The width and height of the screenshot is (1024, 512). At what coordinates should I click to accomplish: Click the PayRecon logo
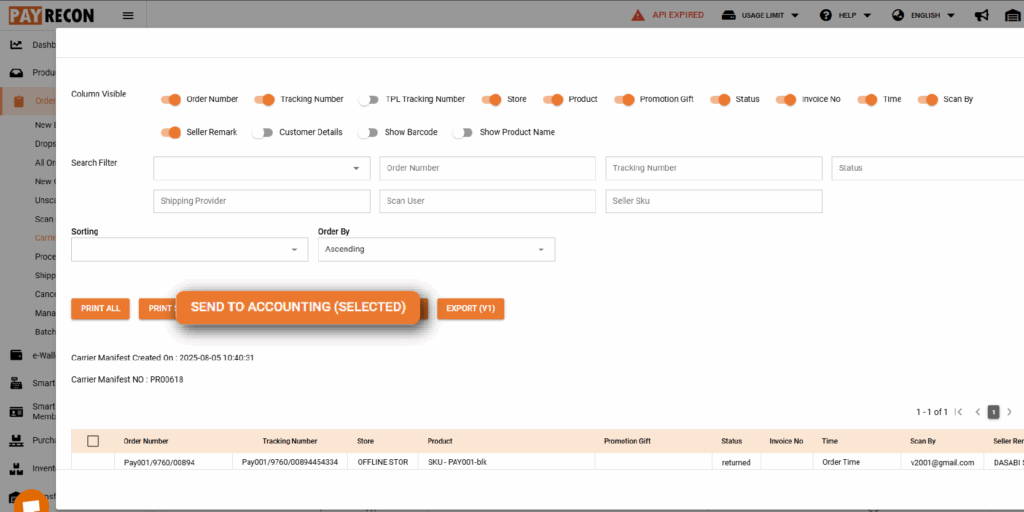tap(51, 15)
